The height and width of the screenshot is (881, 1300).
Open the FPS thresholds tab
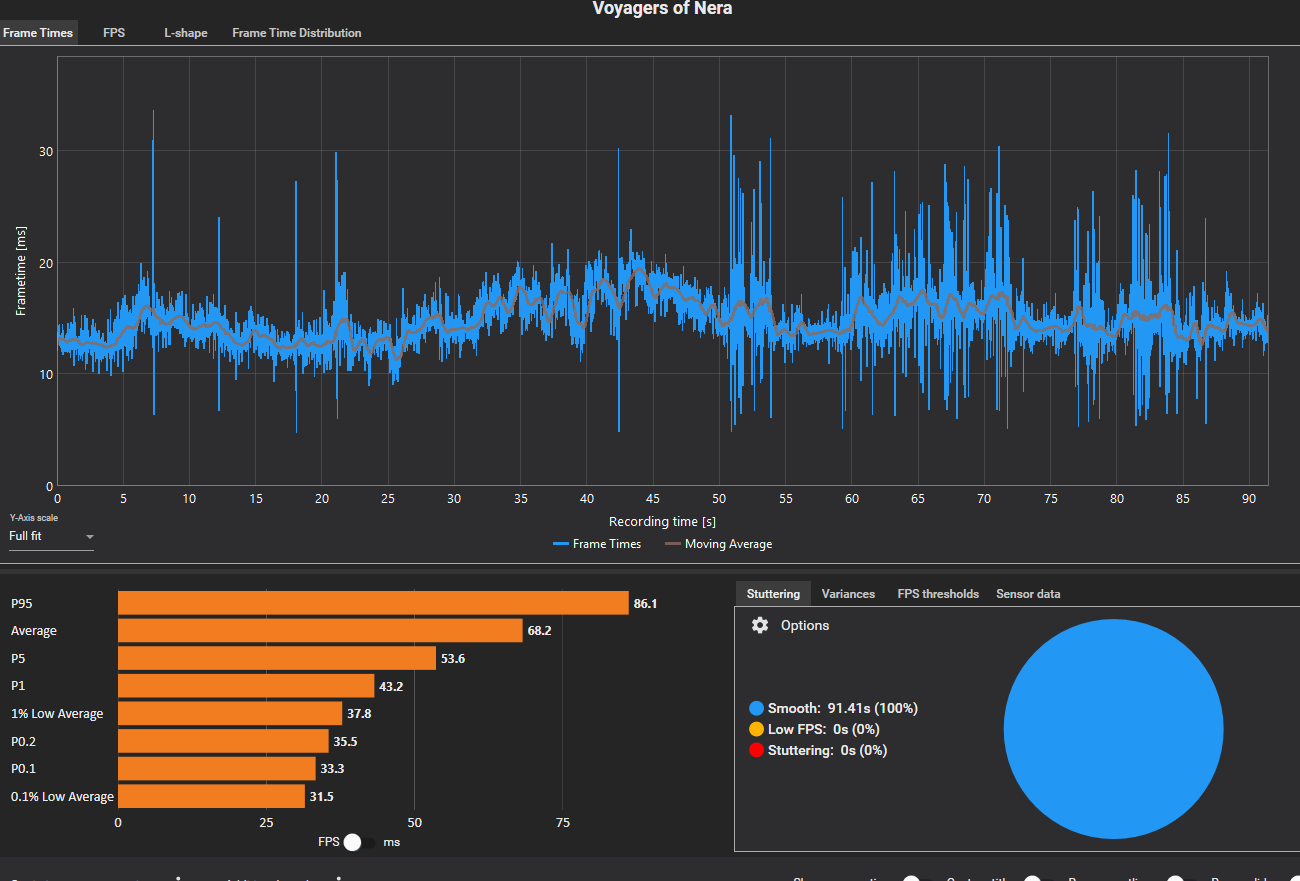(938, 594)
